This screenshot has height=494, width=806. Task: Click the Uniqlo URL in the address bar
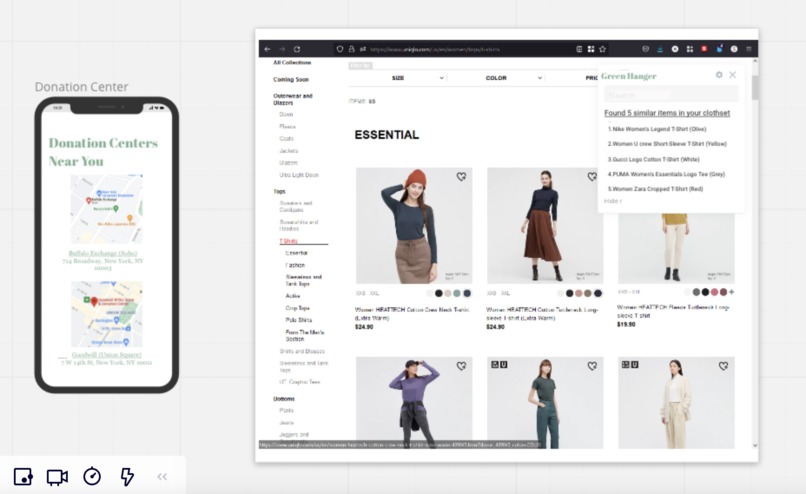tap(435, 49)
